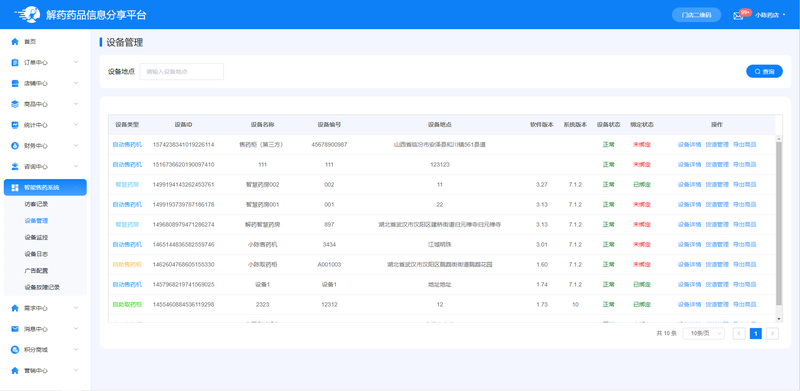Open 设备故障记录 submenu item
The image size is (800, 391).
(42, 287)
